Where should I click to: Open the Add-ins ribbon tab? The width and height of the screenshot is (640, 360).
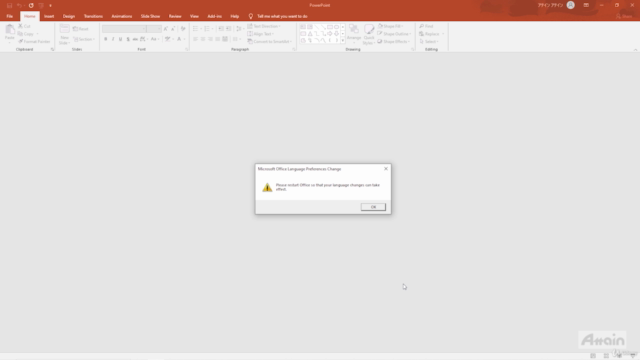coord(214,16)
